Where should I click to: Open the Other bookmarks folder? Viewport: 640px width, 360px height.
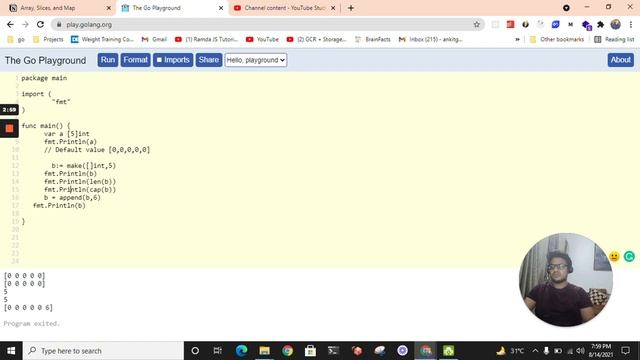(557, 39)
